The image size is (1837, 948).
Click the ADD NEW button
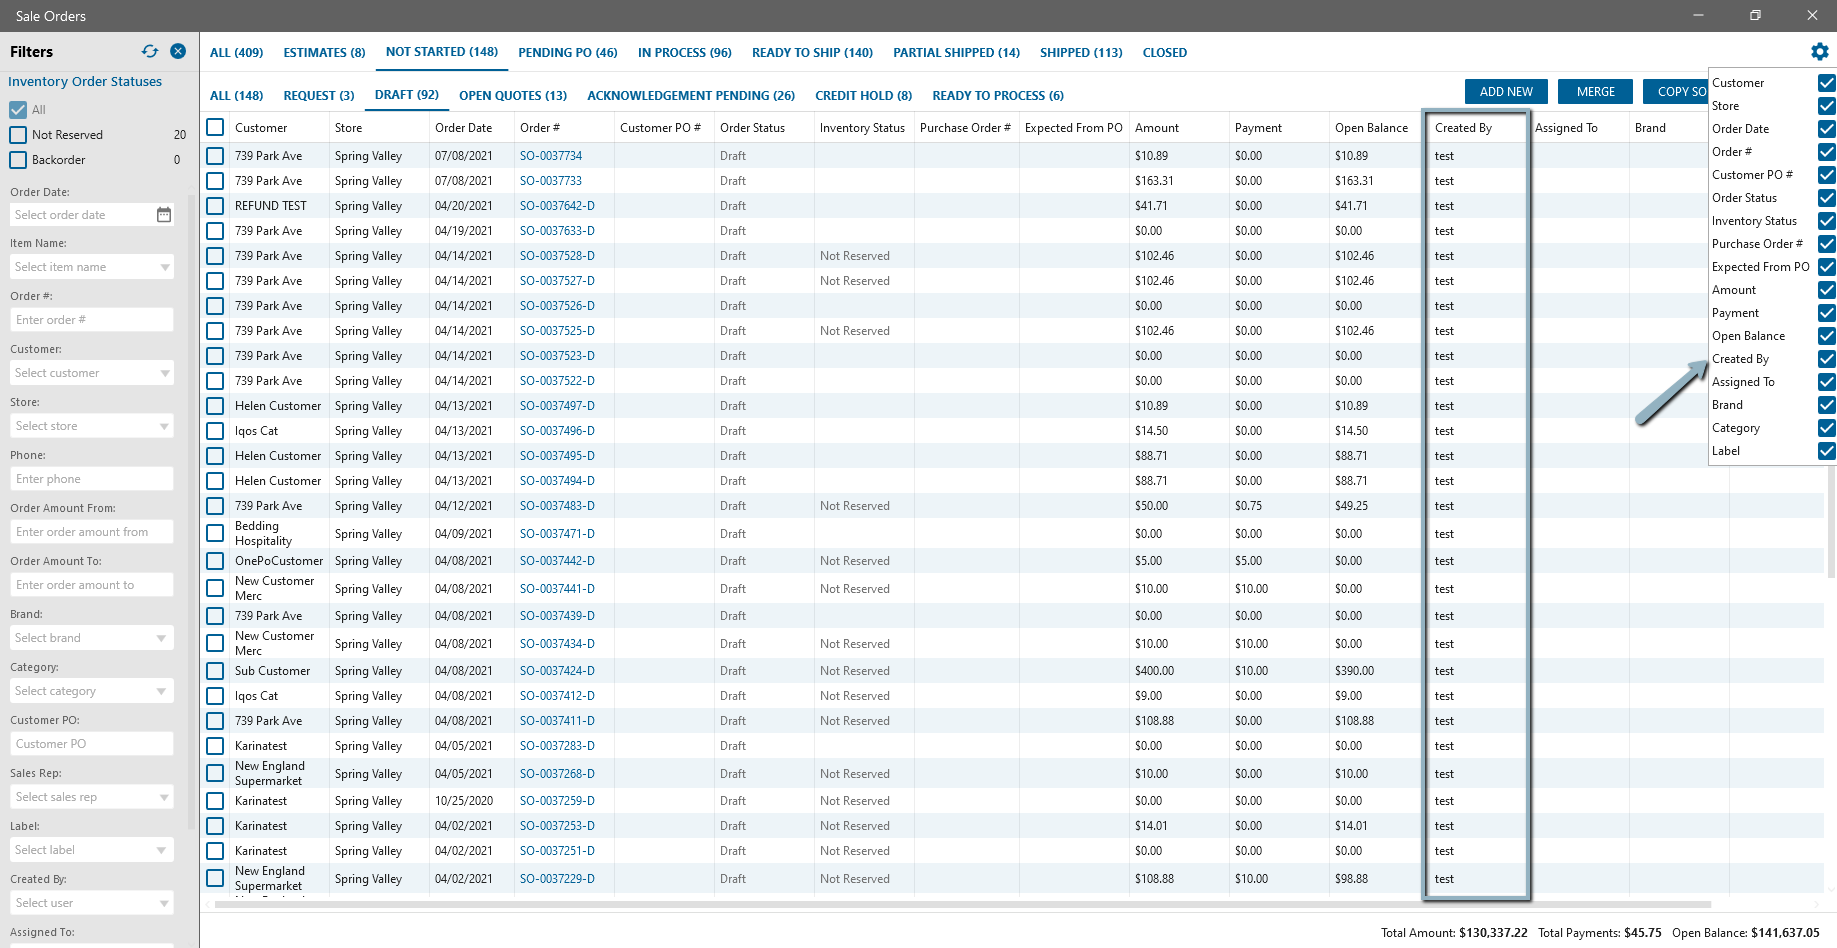(1506, 91)
